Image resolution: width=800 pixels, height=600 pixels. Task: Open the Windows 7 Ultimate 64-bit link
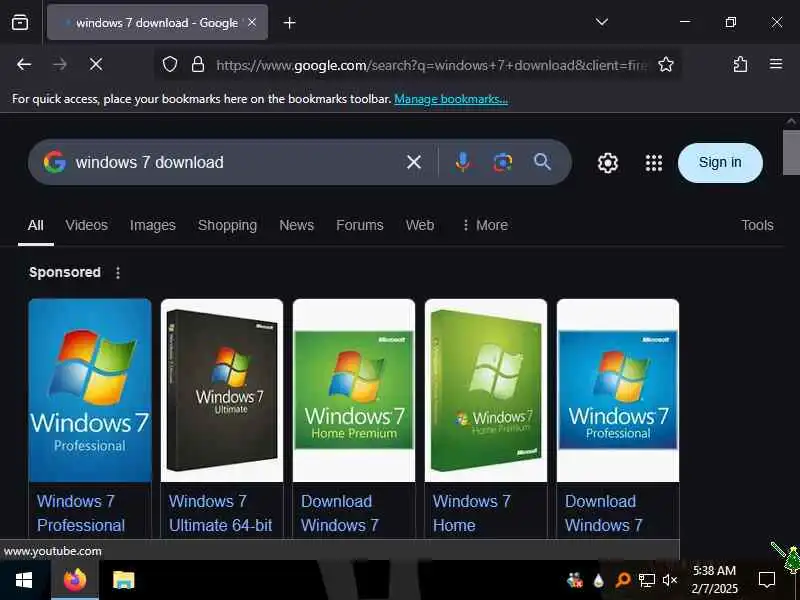pyautogui.click(x=220, y=513)
